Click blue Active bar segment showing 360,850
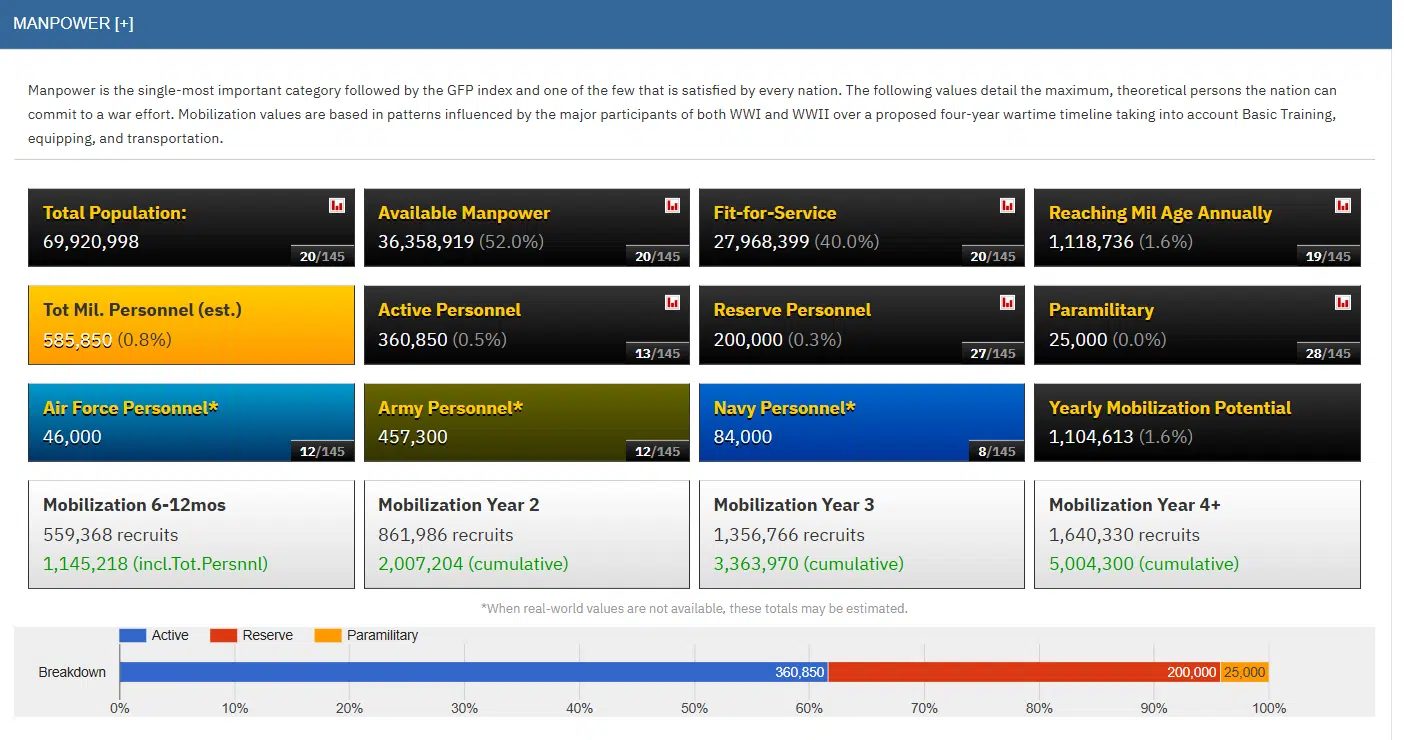The height and width of the screenshot is (740, 1404). tap(472, 672)
